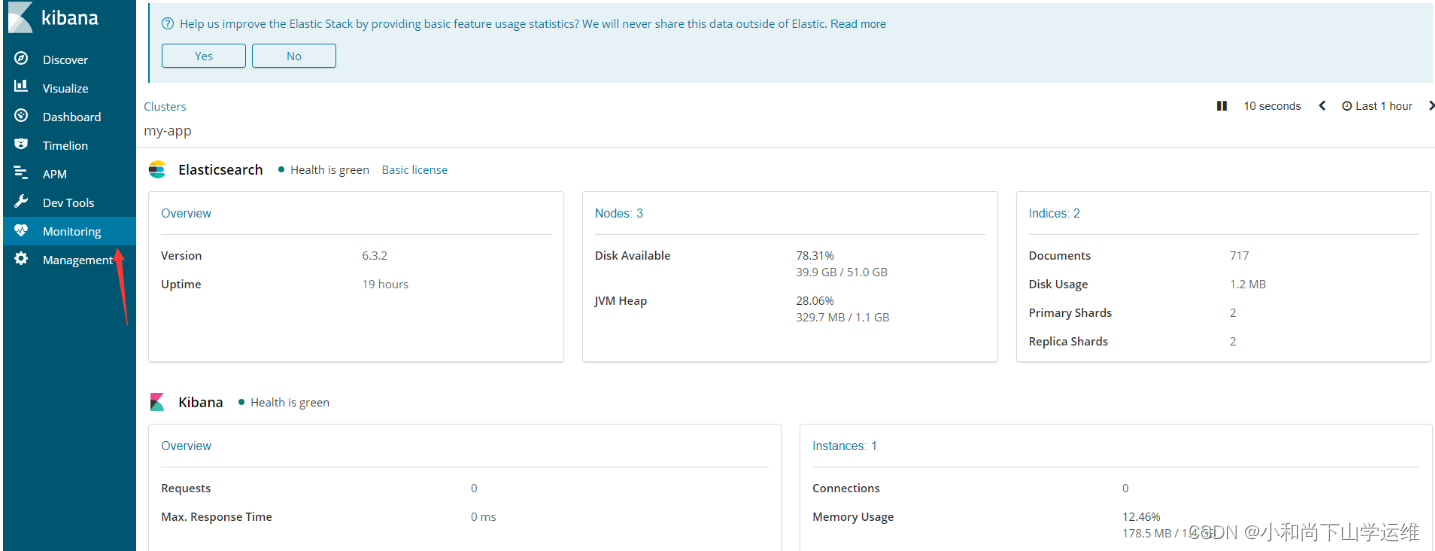Click the Visualize bar chart icon

click(x=20, y=88)
